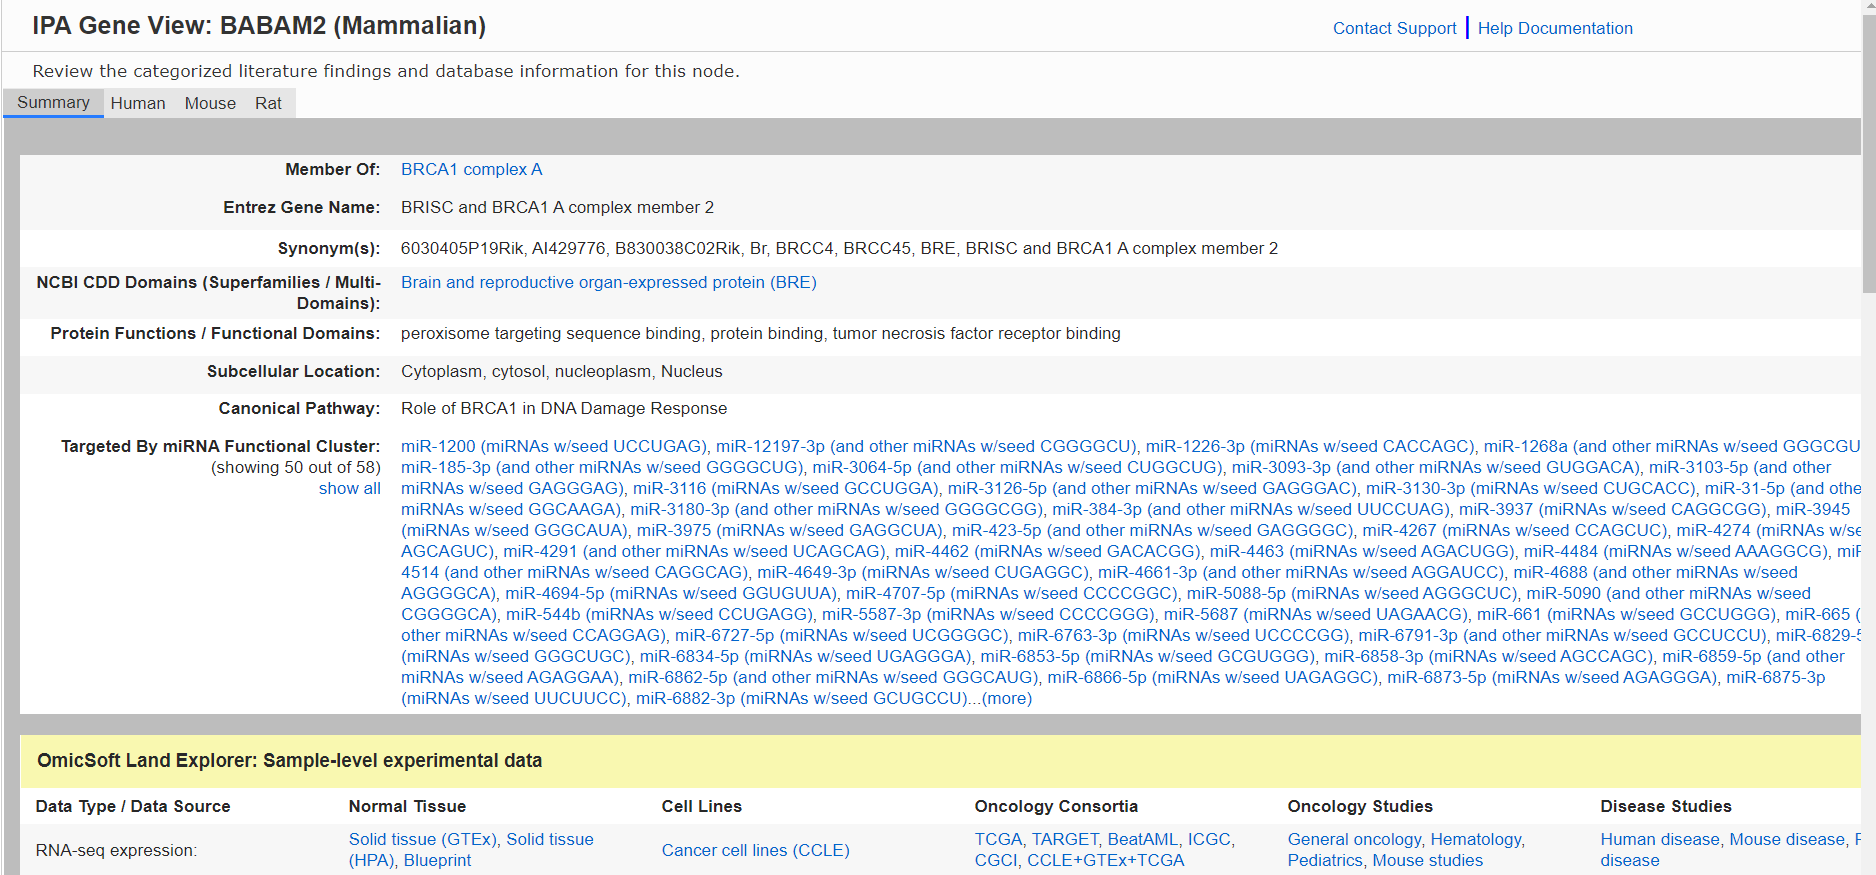Open Help Documentation link
Screen dimensions: 1876x875
[1555, 28]
